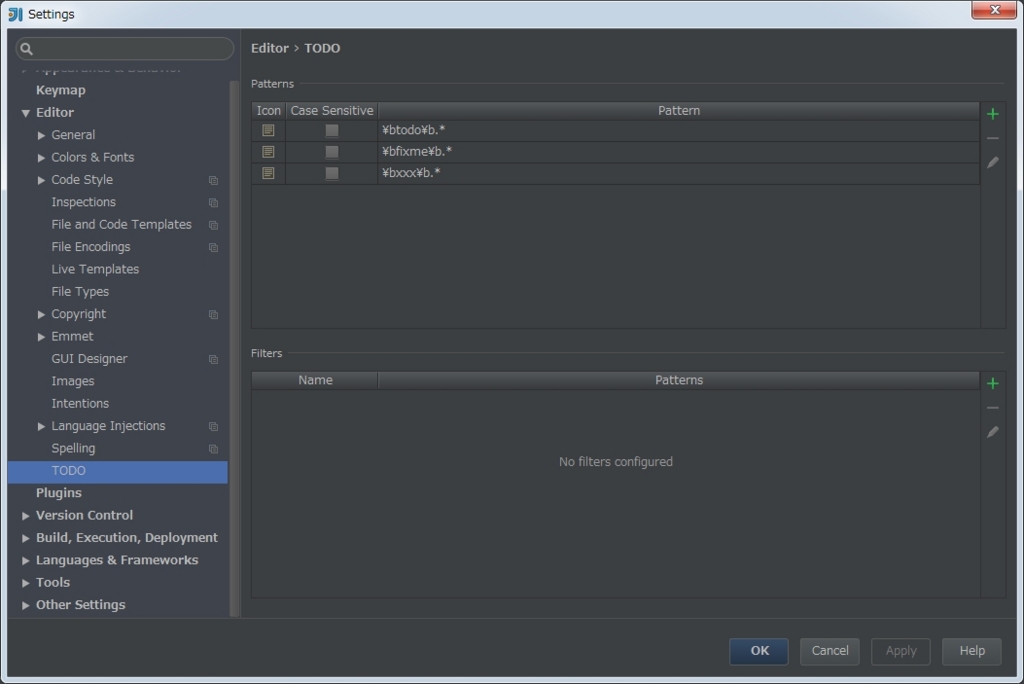Viewport: 1024px width, 684px height.
Task: Click the search magnifier icon
Action: [x=26, y=48]
